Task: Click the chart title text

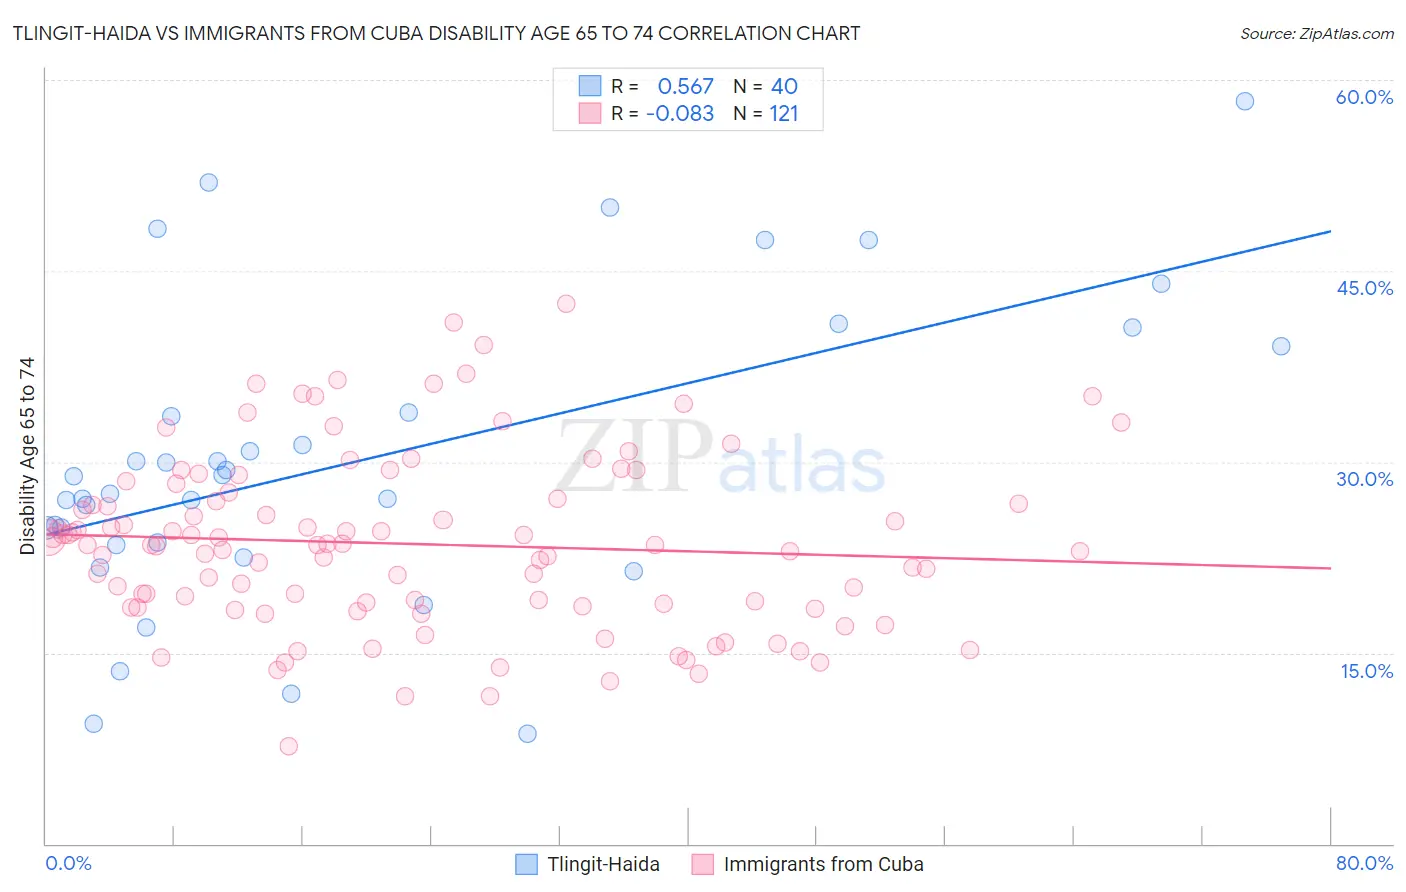Action: point(436,33)
